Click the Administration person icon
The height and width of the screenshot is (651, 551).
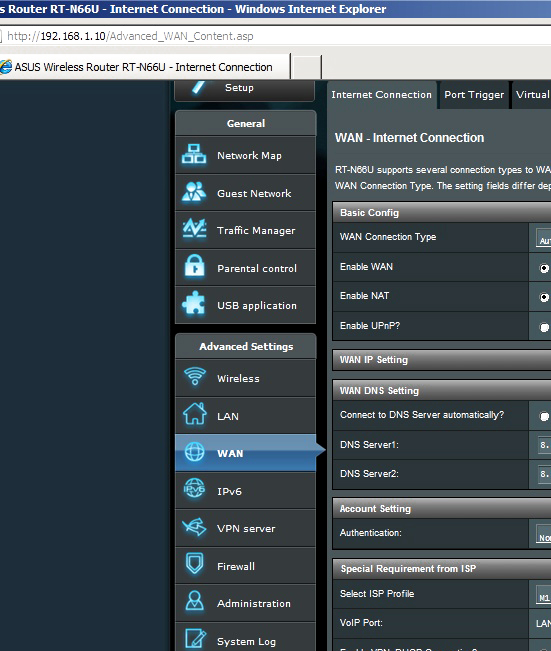point(194,602)
